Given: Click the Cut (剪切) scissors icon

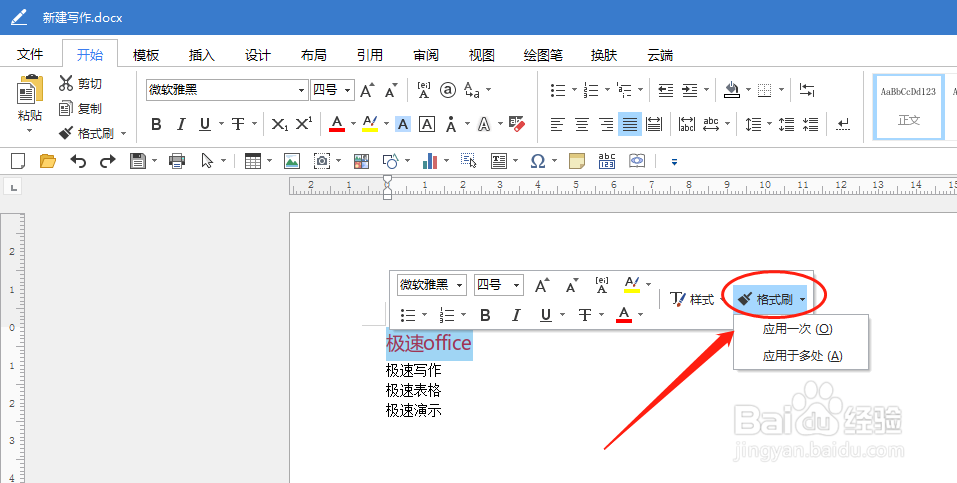Looking at the screenshot, I should pyautogui.click(x=66, y=83).
